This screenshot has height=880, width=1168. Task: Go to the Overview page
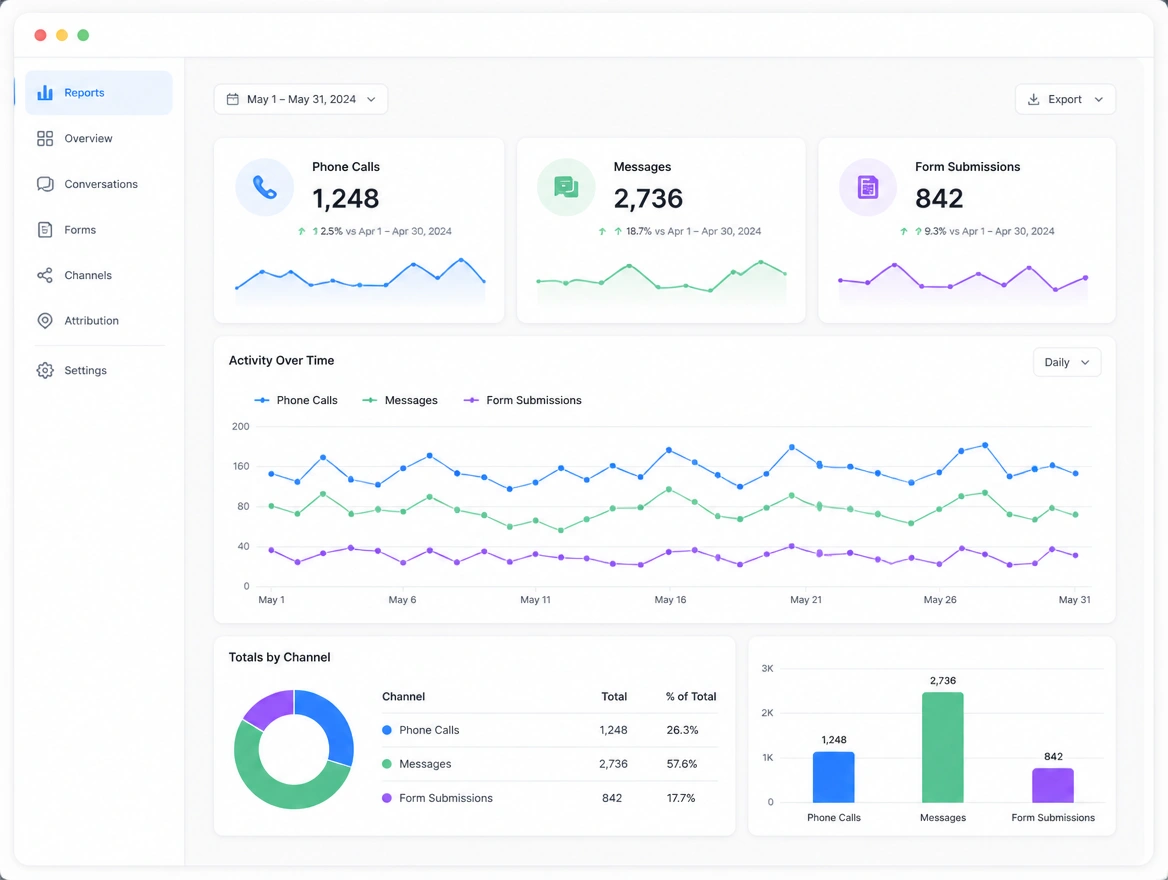coord(99,139)
